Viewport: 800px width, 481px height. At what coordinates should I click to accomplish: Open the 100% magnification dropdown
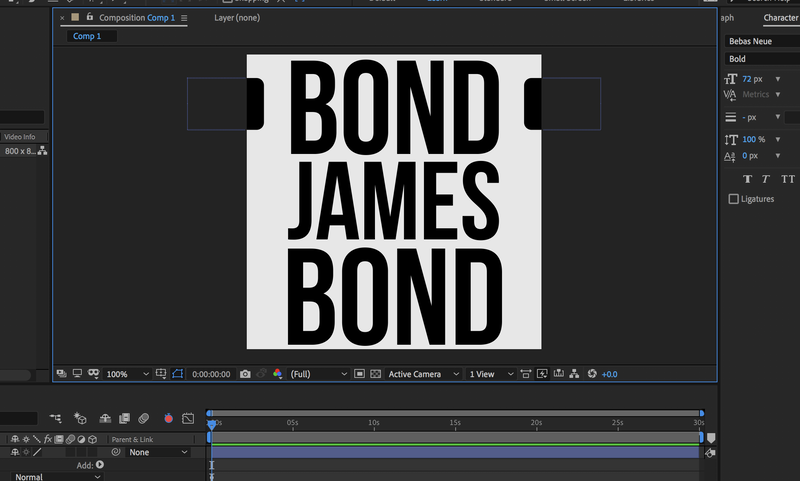point(127,374)
